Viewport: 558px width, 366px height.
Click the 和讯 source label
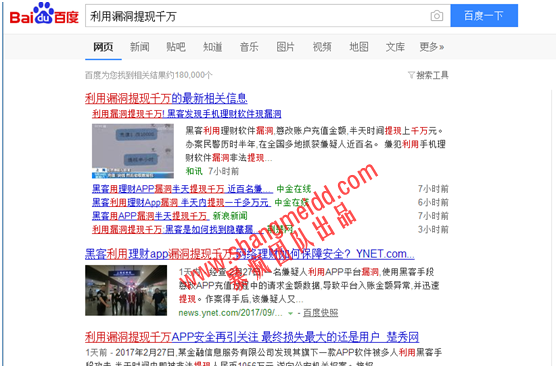click(x=194, y=171)
